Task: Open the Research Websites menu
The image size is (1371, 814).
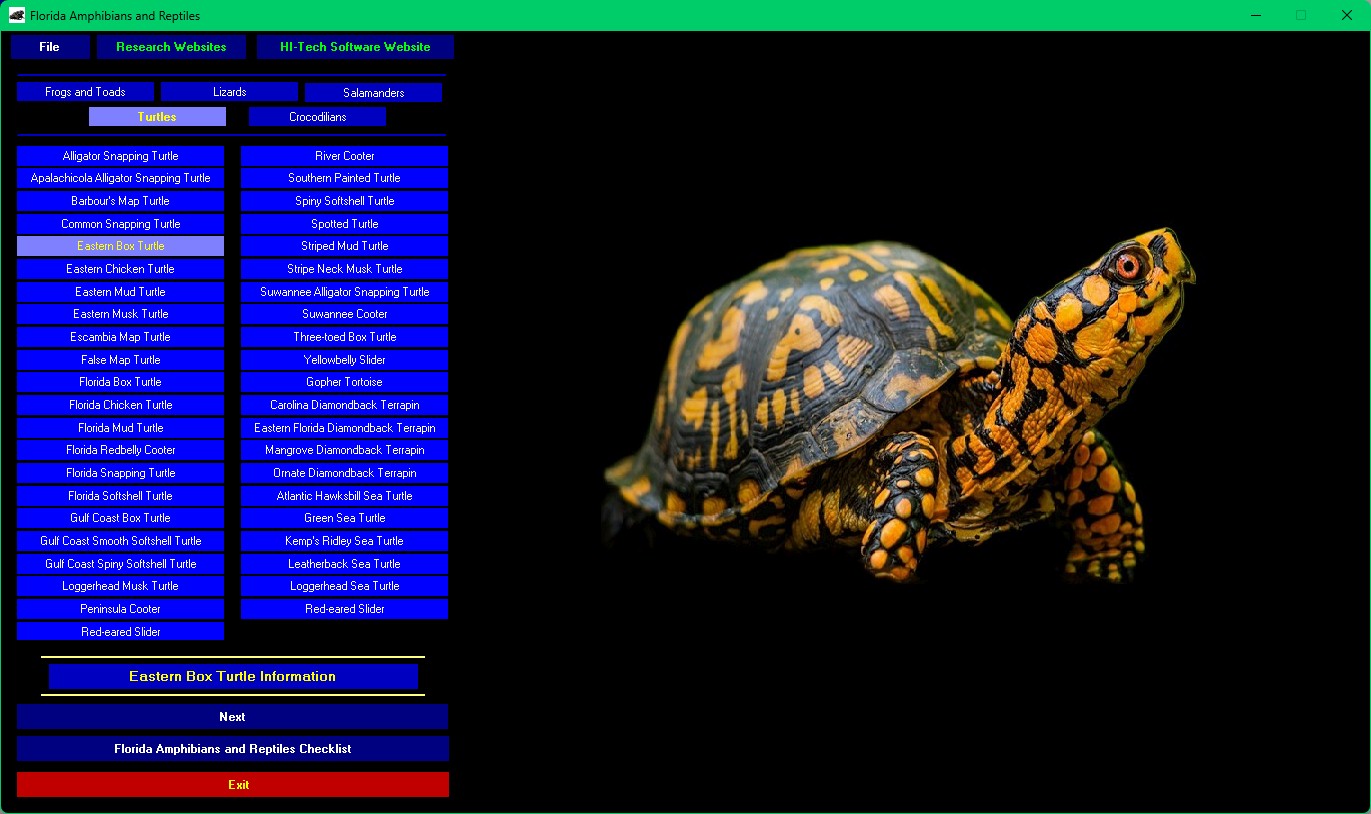Action: pyautogui.click(x=171, y=47)
